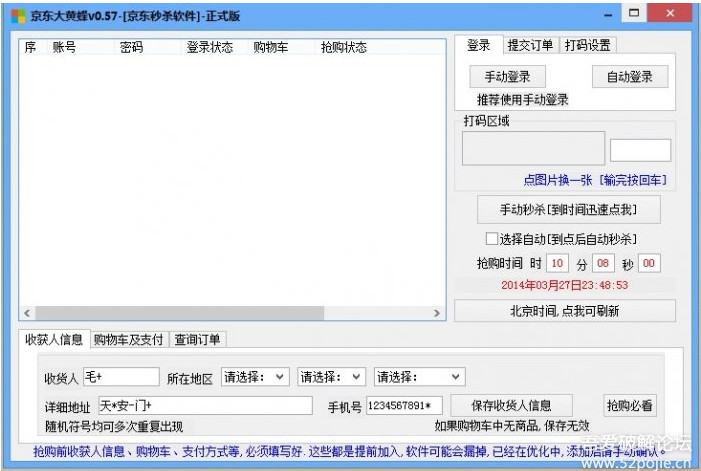Click the list's left scroll arrow
Viewport: 701px width, 471px height.
(27, 313)
